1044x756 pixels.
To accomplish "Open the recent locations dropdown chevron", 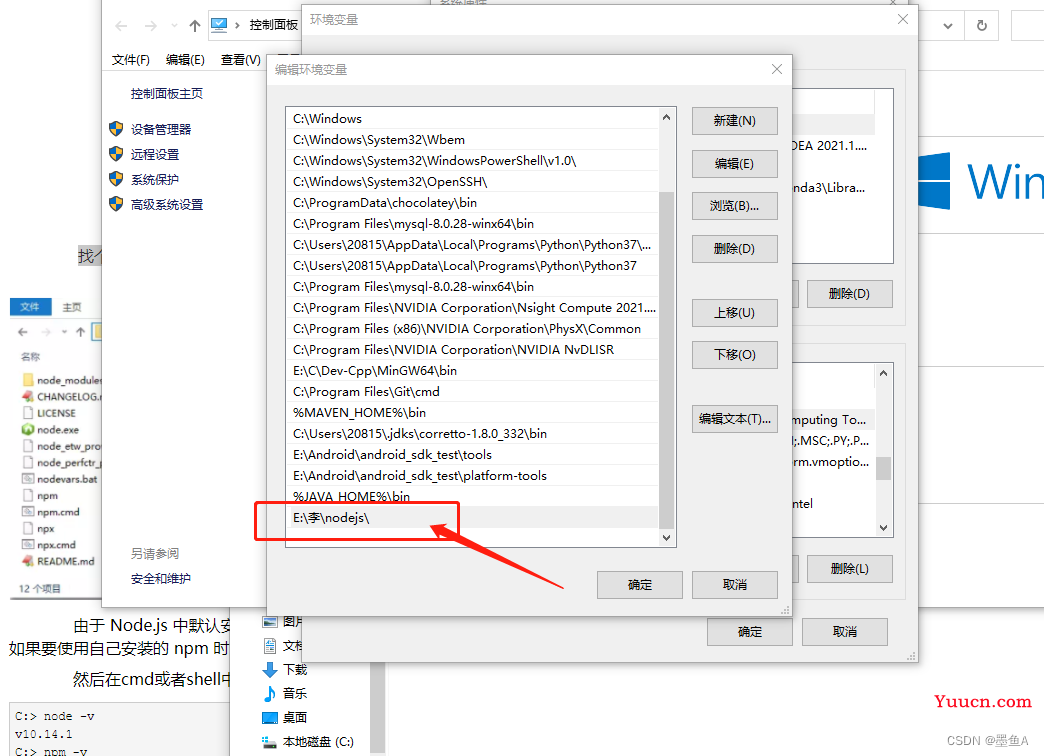I will (174, 26).
